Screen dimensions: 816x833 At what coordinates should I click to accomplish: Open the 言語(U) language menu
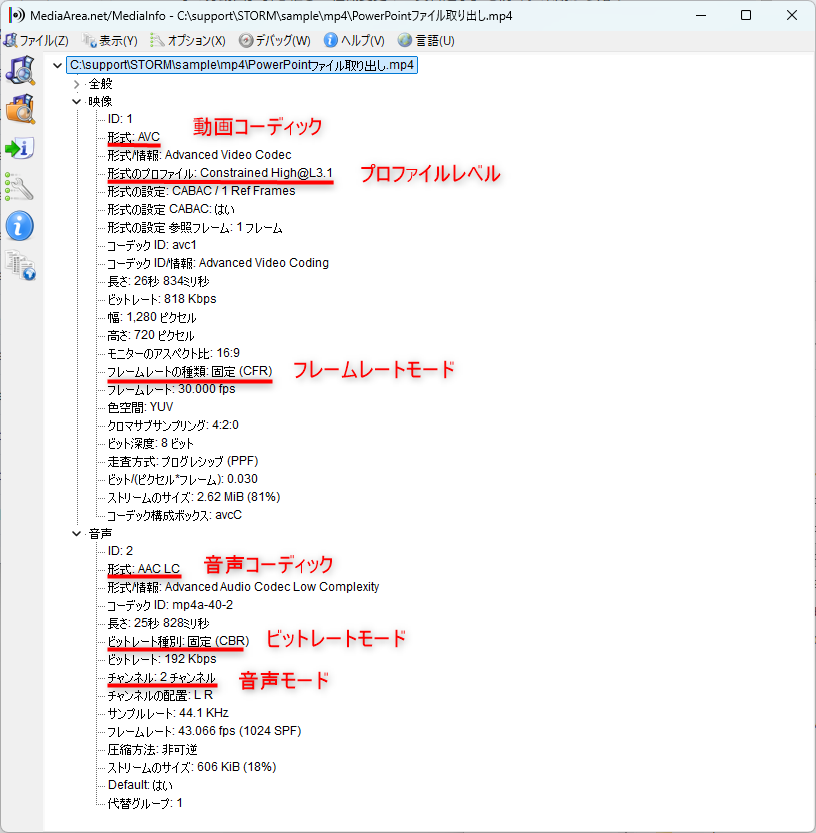427,41
